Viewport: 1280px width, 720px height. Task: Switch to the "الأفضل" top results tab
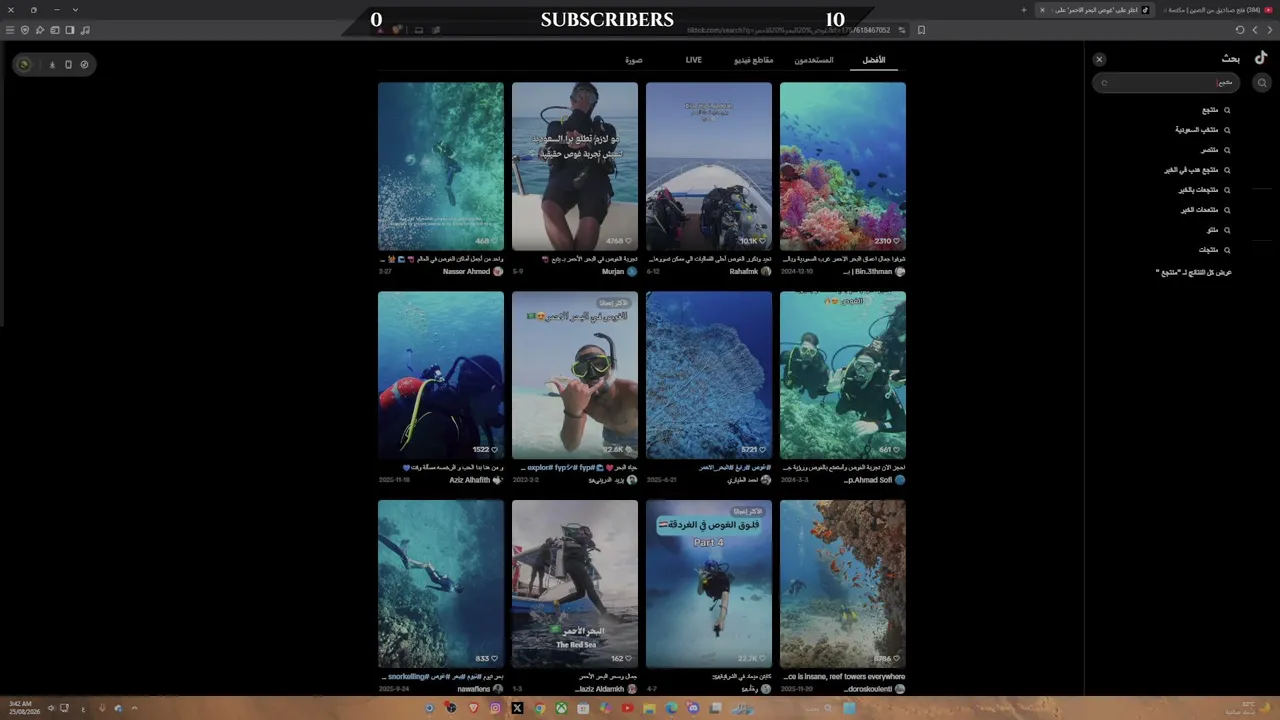[874, 60]
